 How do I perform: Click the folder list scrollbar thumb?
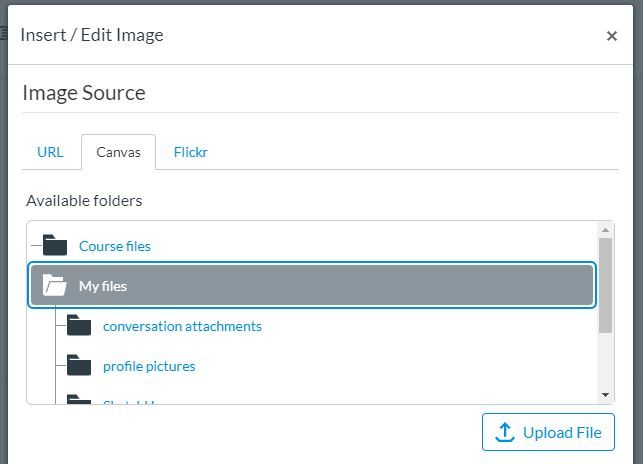605,285
